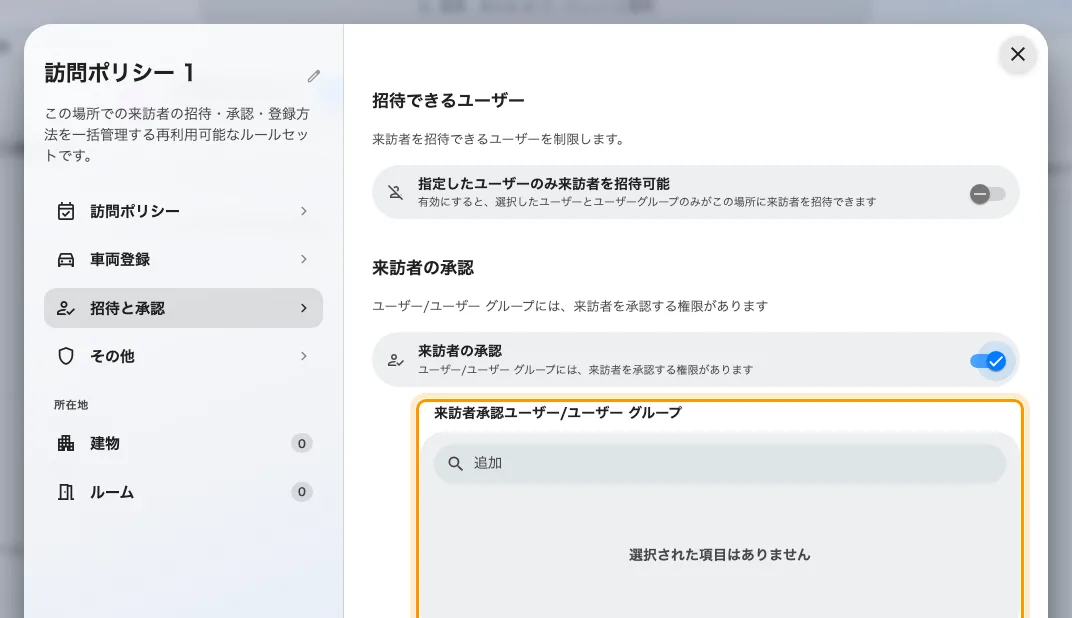The image size is (1072, 618).
Task: Click the 招待できるユーザー heading
Action: point(448,100)
